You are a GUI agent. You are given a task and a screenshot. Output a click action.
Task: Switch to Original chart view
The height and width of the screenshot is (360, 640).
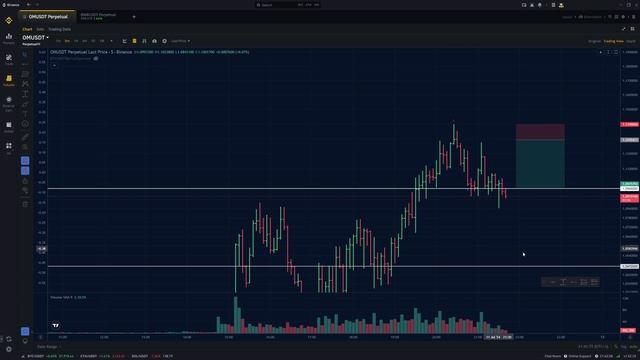pyautogui.click(x=594, y=41)
